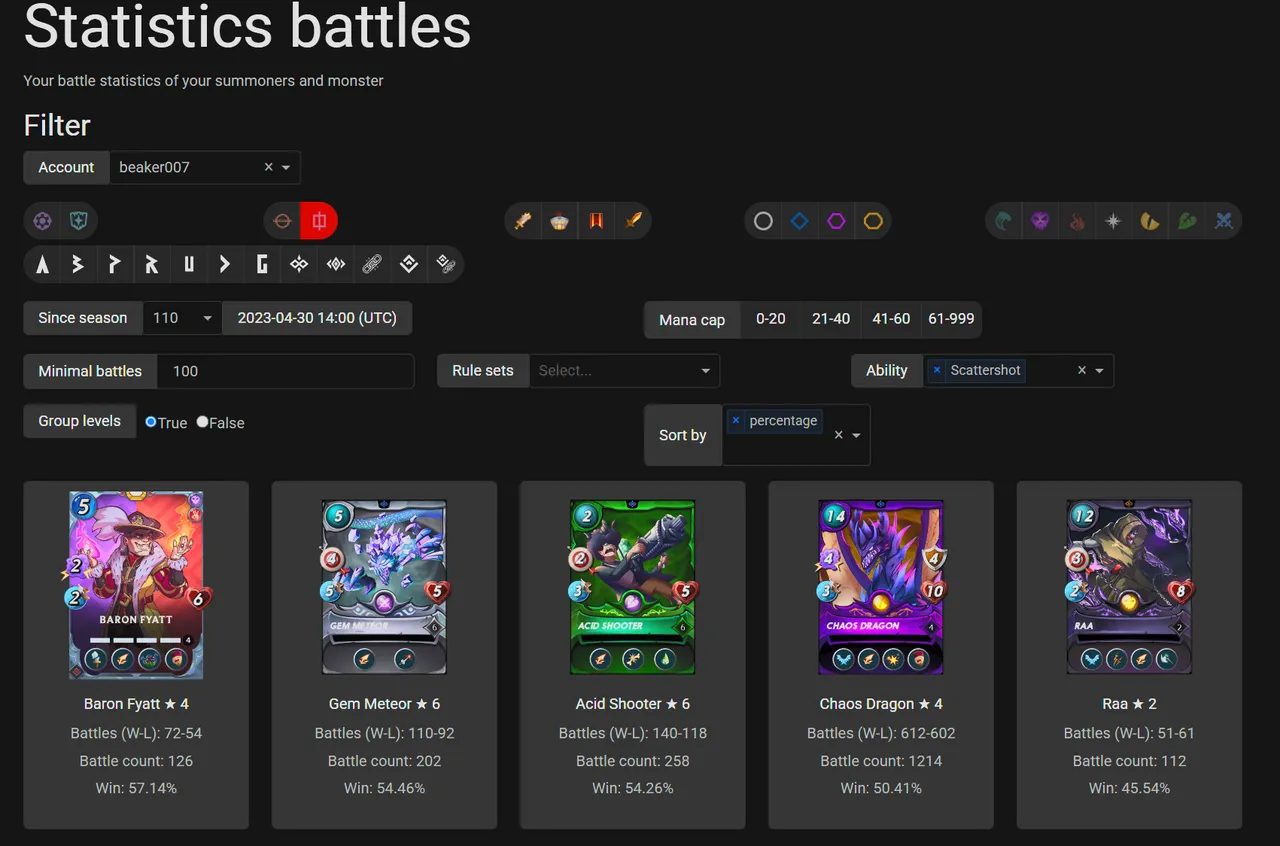Select the Beta edition 'B' rune icon
This screenshot has width=1280, height=846.
tap(78, 264)
